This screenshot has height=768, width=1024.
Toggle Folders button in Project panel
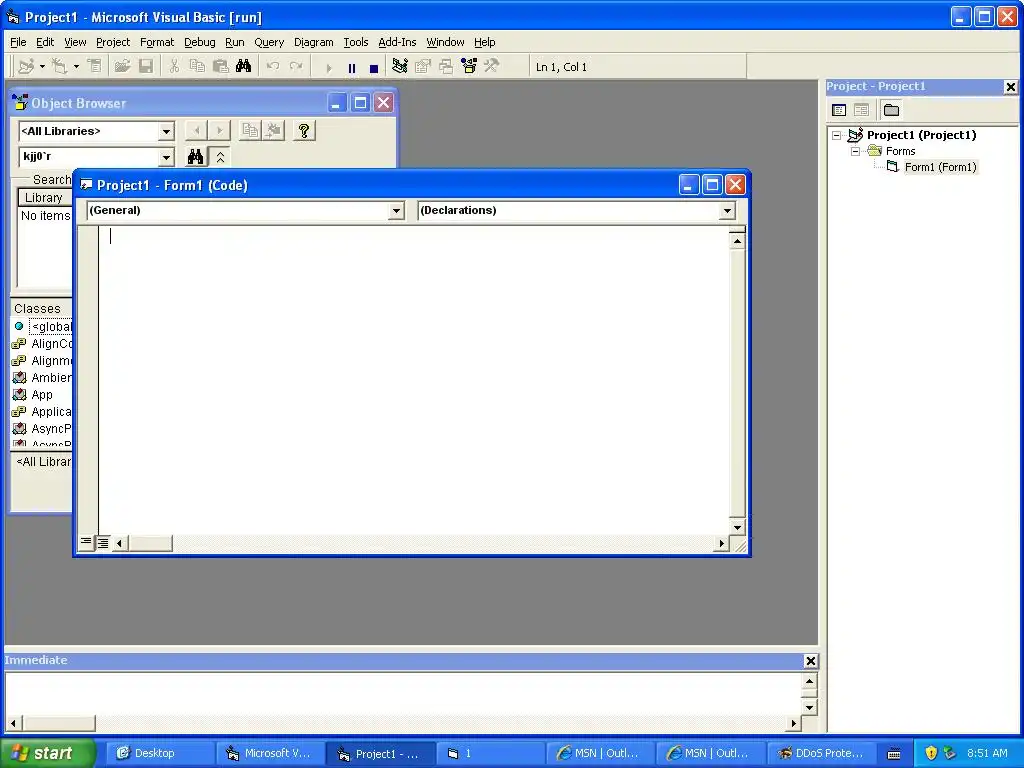point(891,110)
